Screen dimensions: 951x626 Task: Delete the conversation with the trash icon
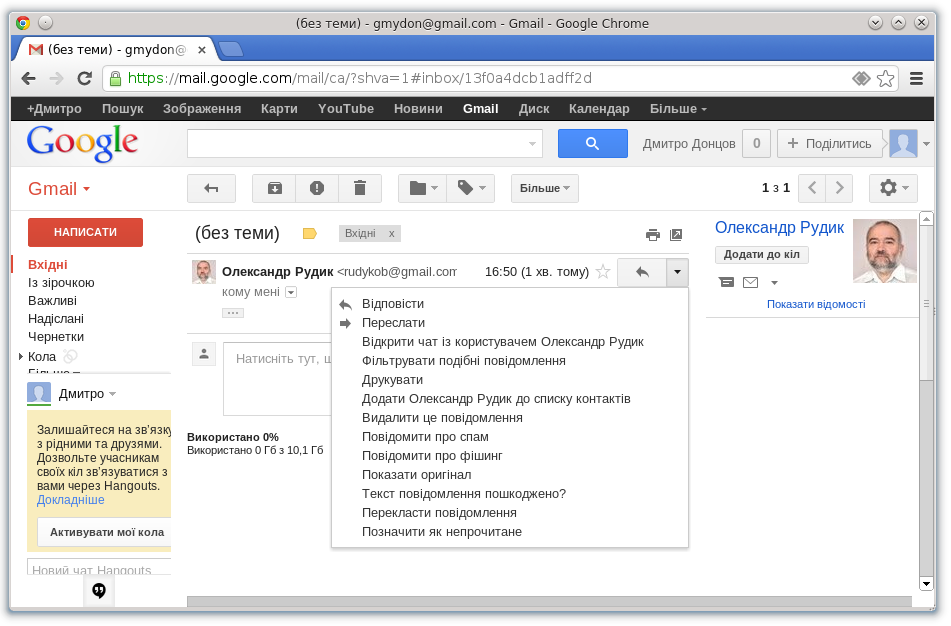(360, 188)
